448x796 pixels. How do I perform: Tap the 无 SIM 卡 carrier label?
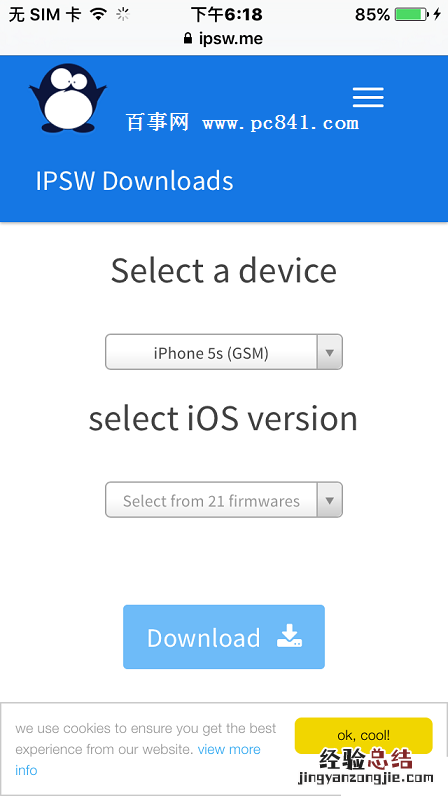coord(45,15)
